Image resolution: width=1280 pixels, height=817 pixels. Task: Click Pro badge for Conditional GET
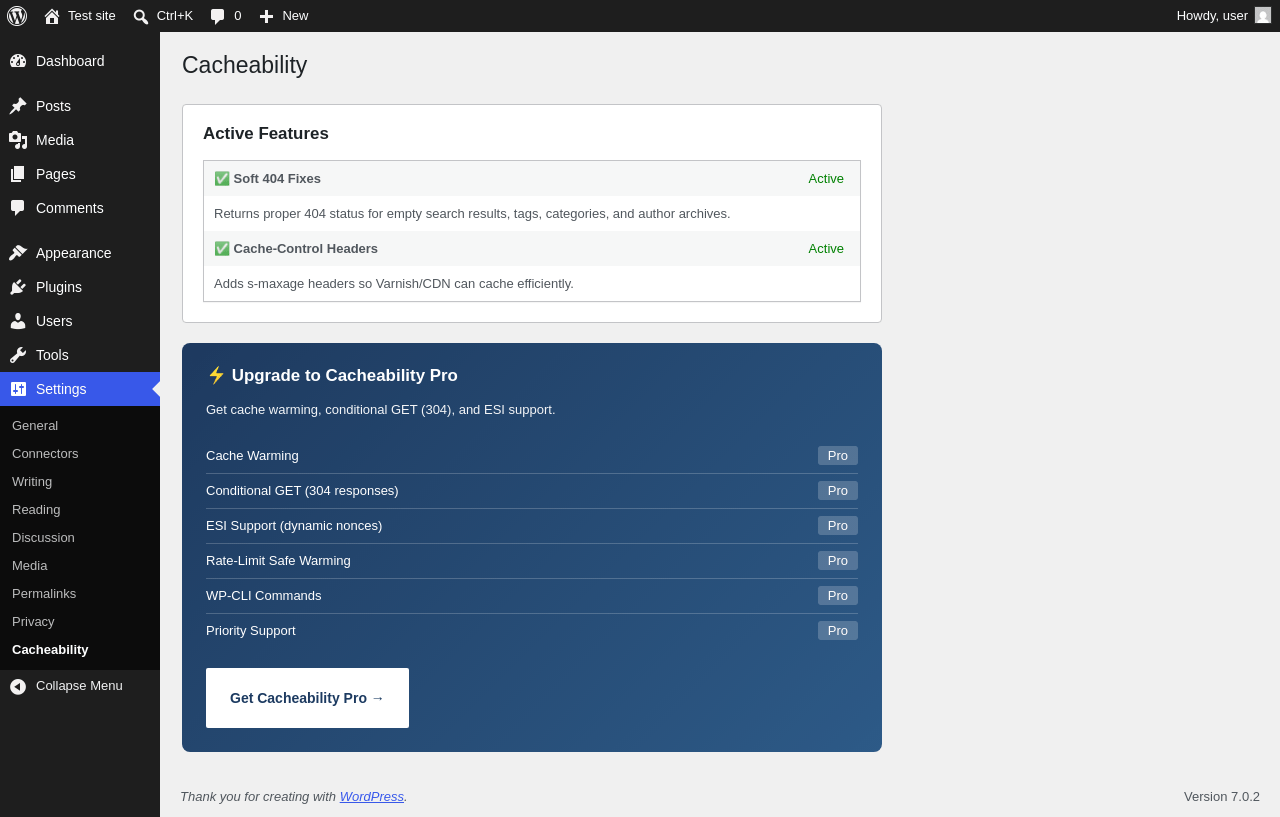(x=838, y=491)
